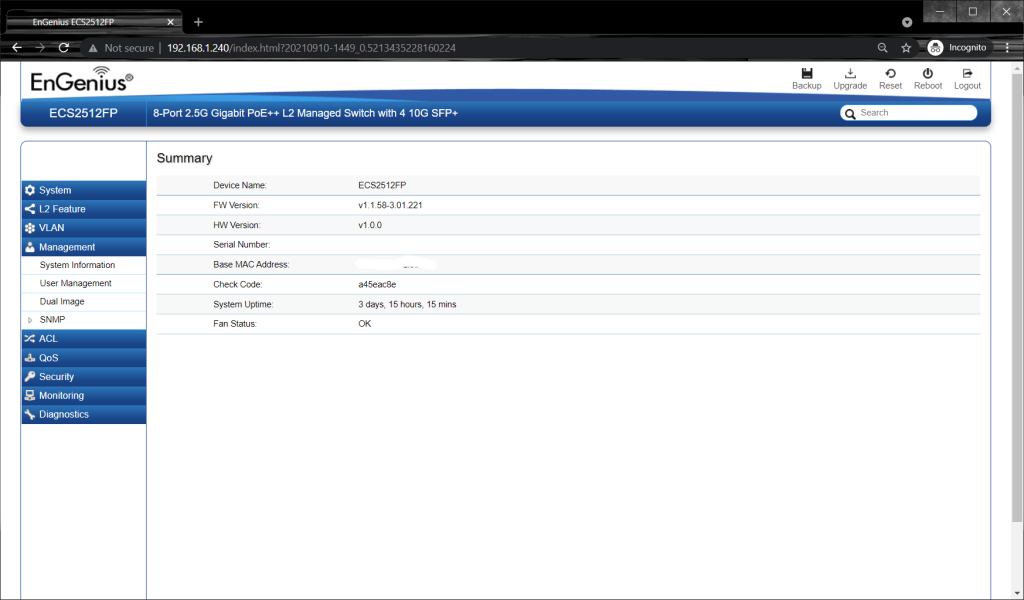Viewport: 1024px width, 600px height.
Task: Bookmark page with the star icon
Action: click(x=906, y=48)
